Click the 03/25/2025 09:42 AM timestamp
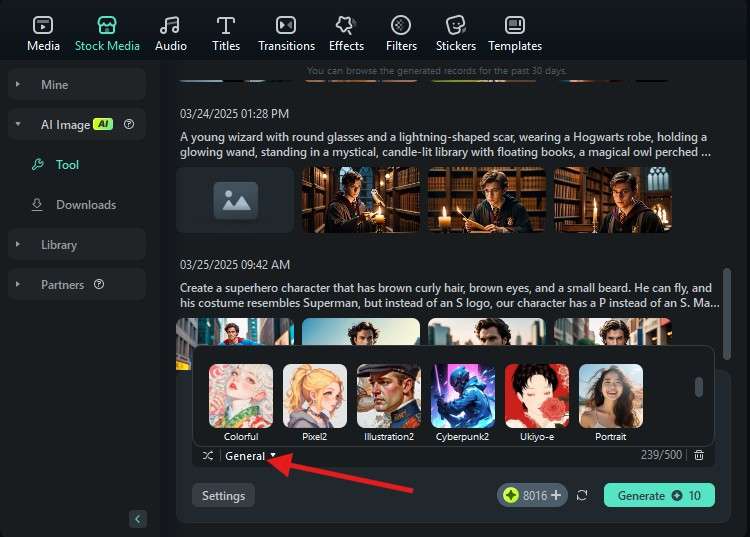The image size is (750, 537). [235, 265]
